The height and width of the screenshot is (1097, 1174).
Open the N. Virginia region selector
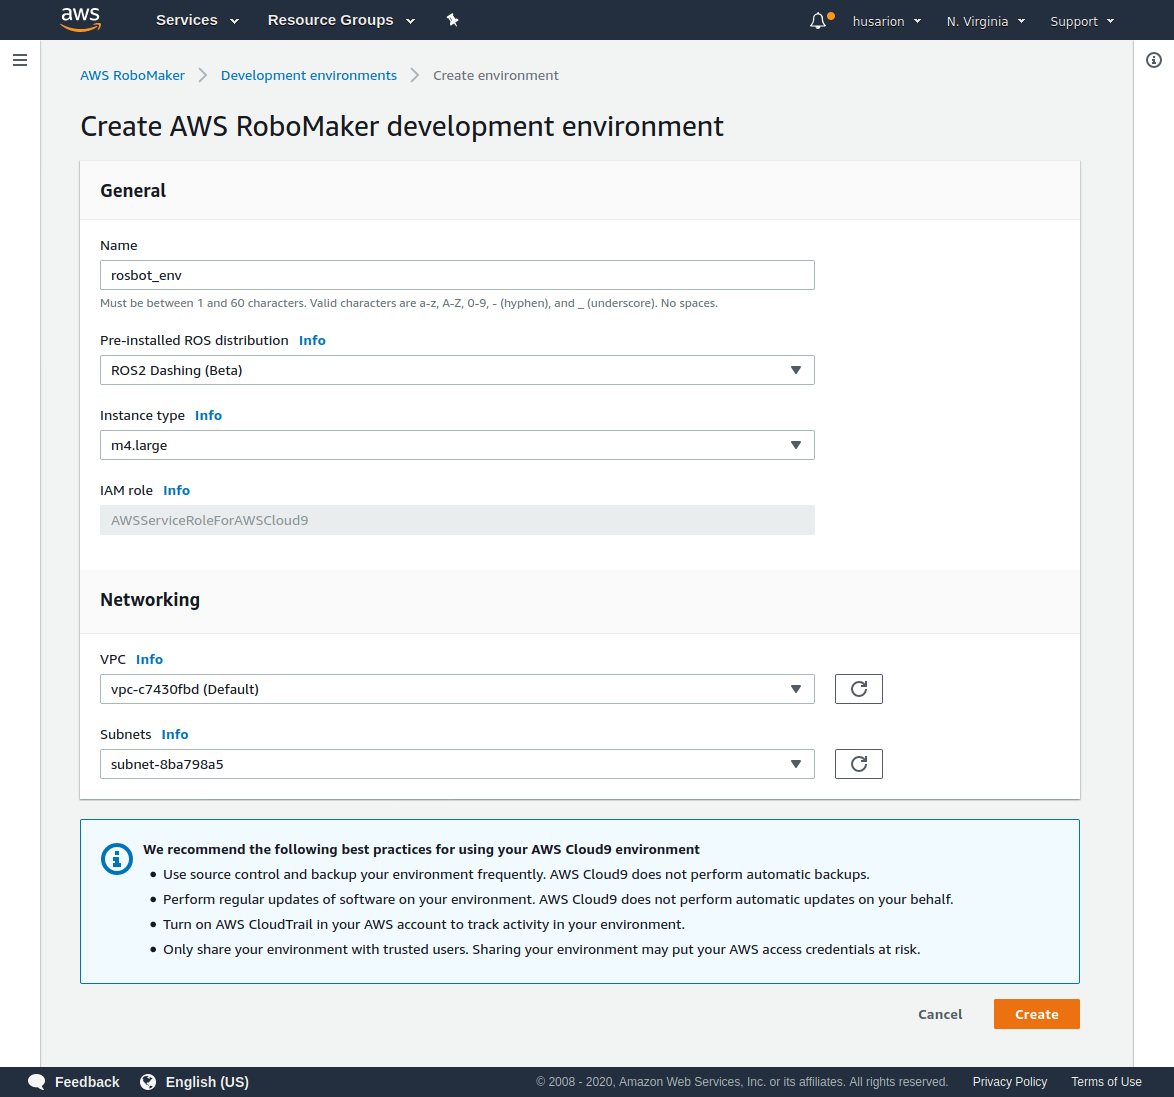point(986,21)
